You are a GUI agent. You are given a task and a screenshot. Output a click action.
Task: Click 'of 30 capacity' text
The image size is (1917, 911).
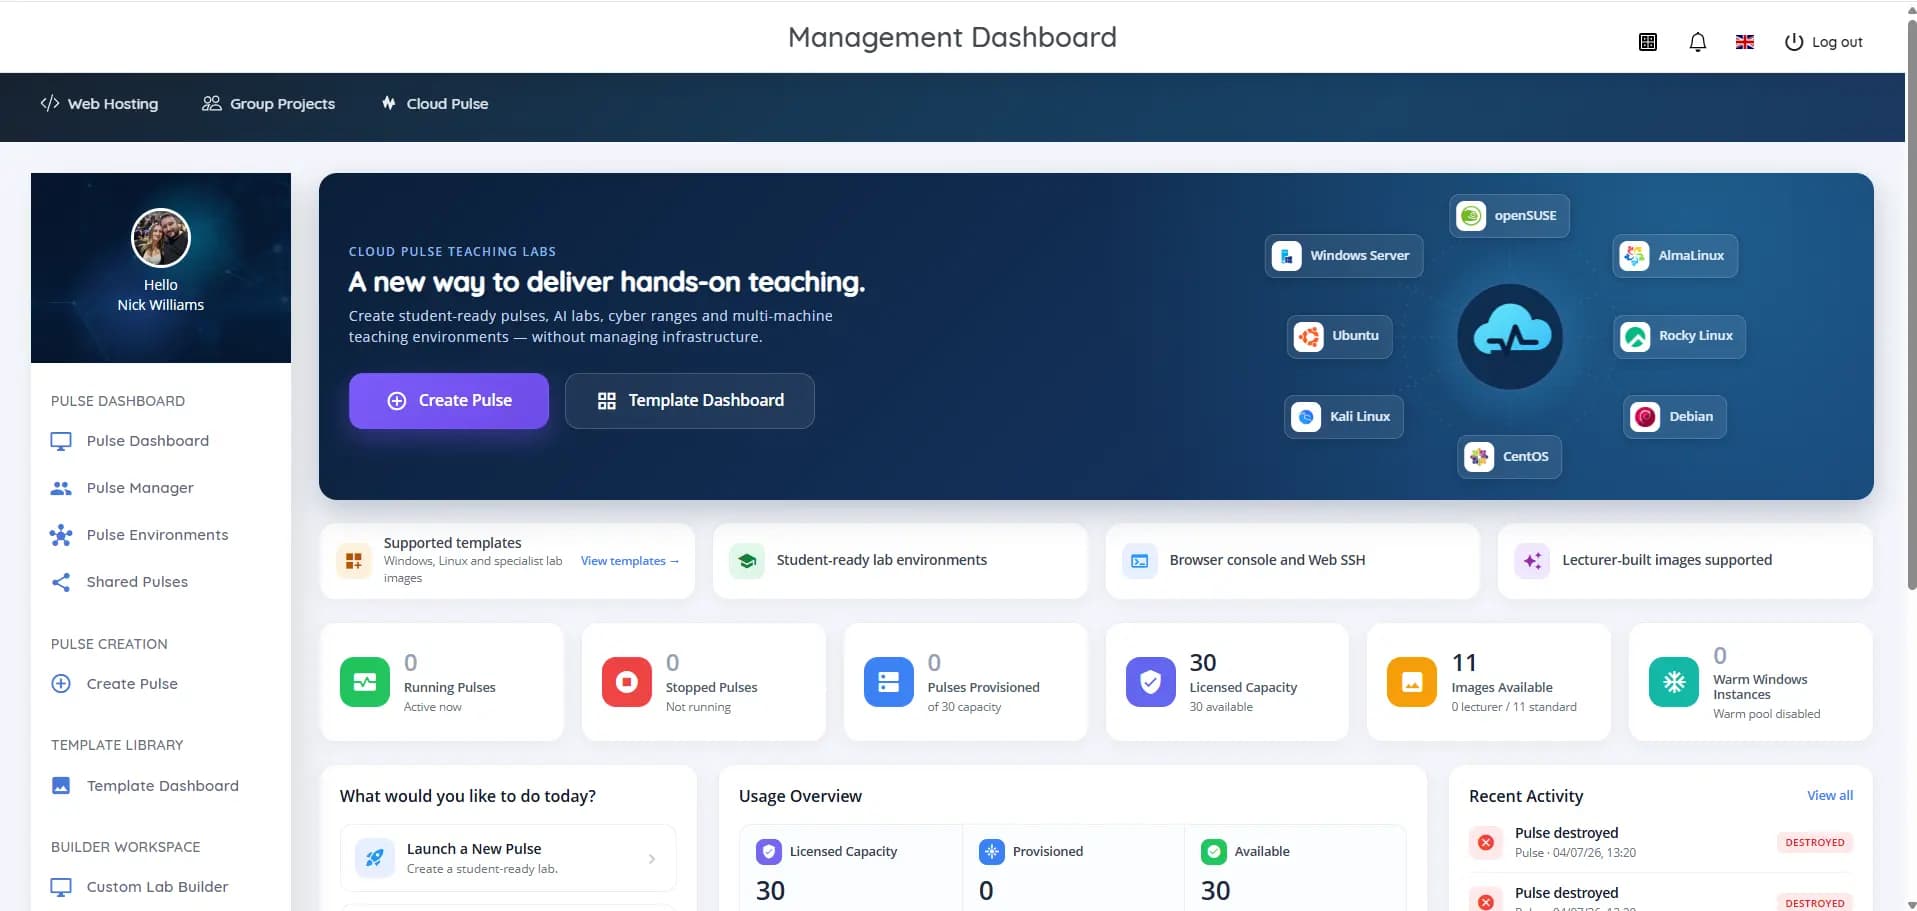(x=964, y=707)
